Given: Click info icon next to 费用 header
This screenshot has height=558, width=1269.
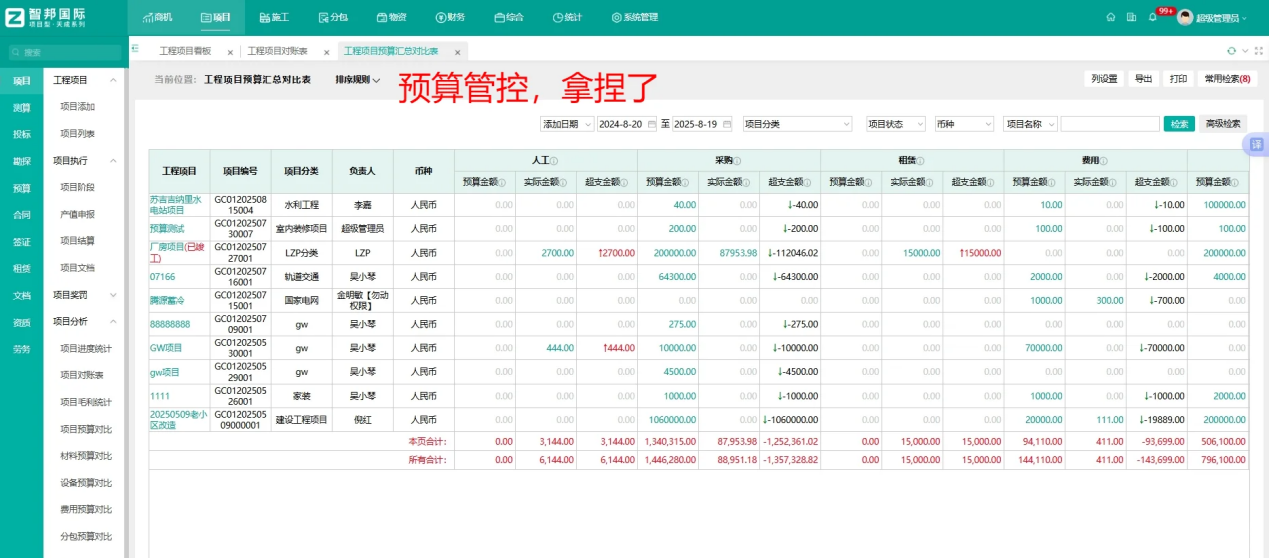Looking at the screenshot, I should [1103, 161].
